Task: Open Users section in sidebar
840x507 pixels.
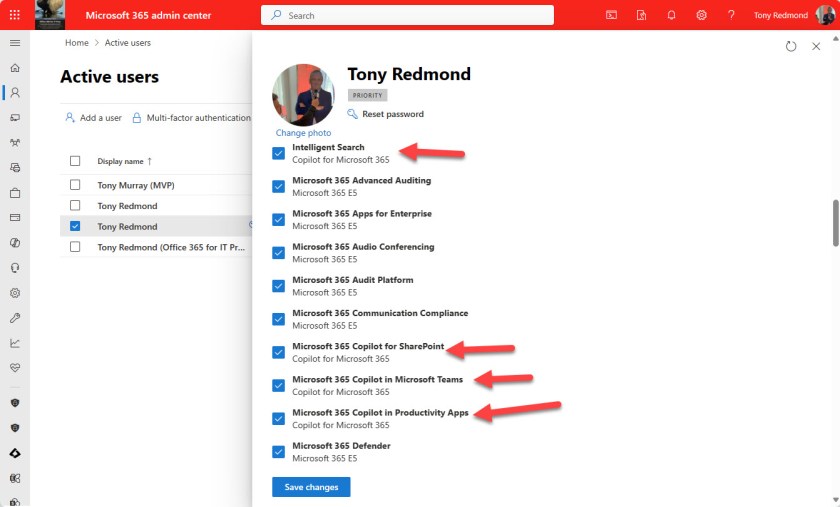Action: [x=15, y=93]
